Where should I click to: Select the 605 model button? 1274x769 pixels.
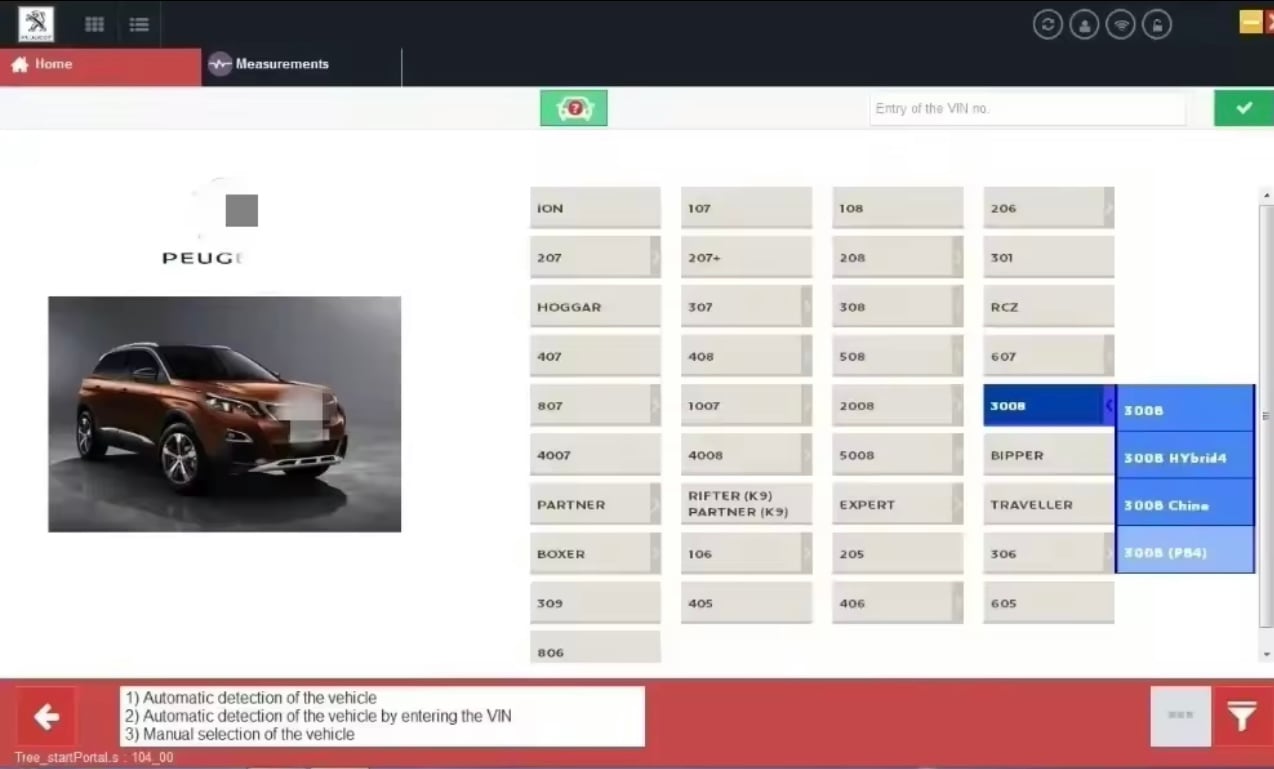1048,603
